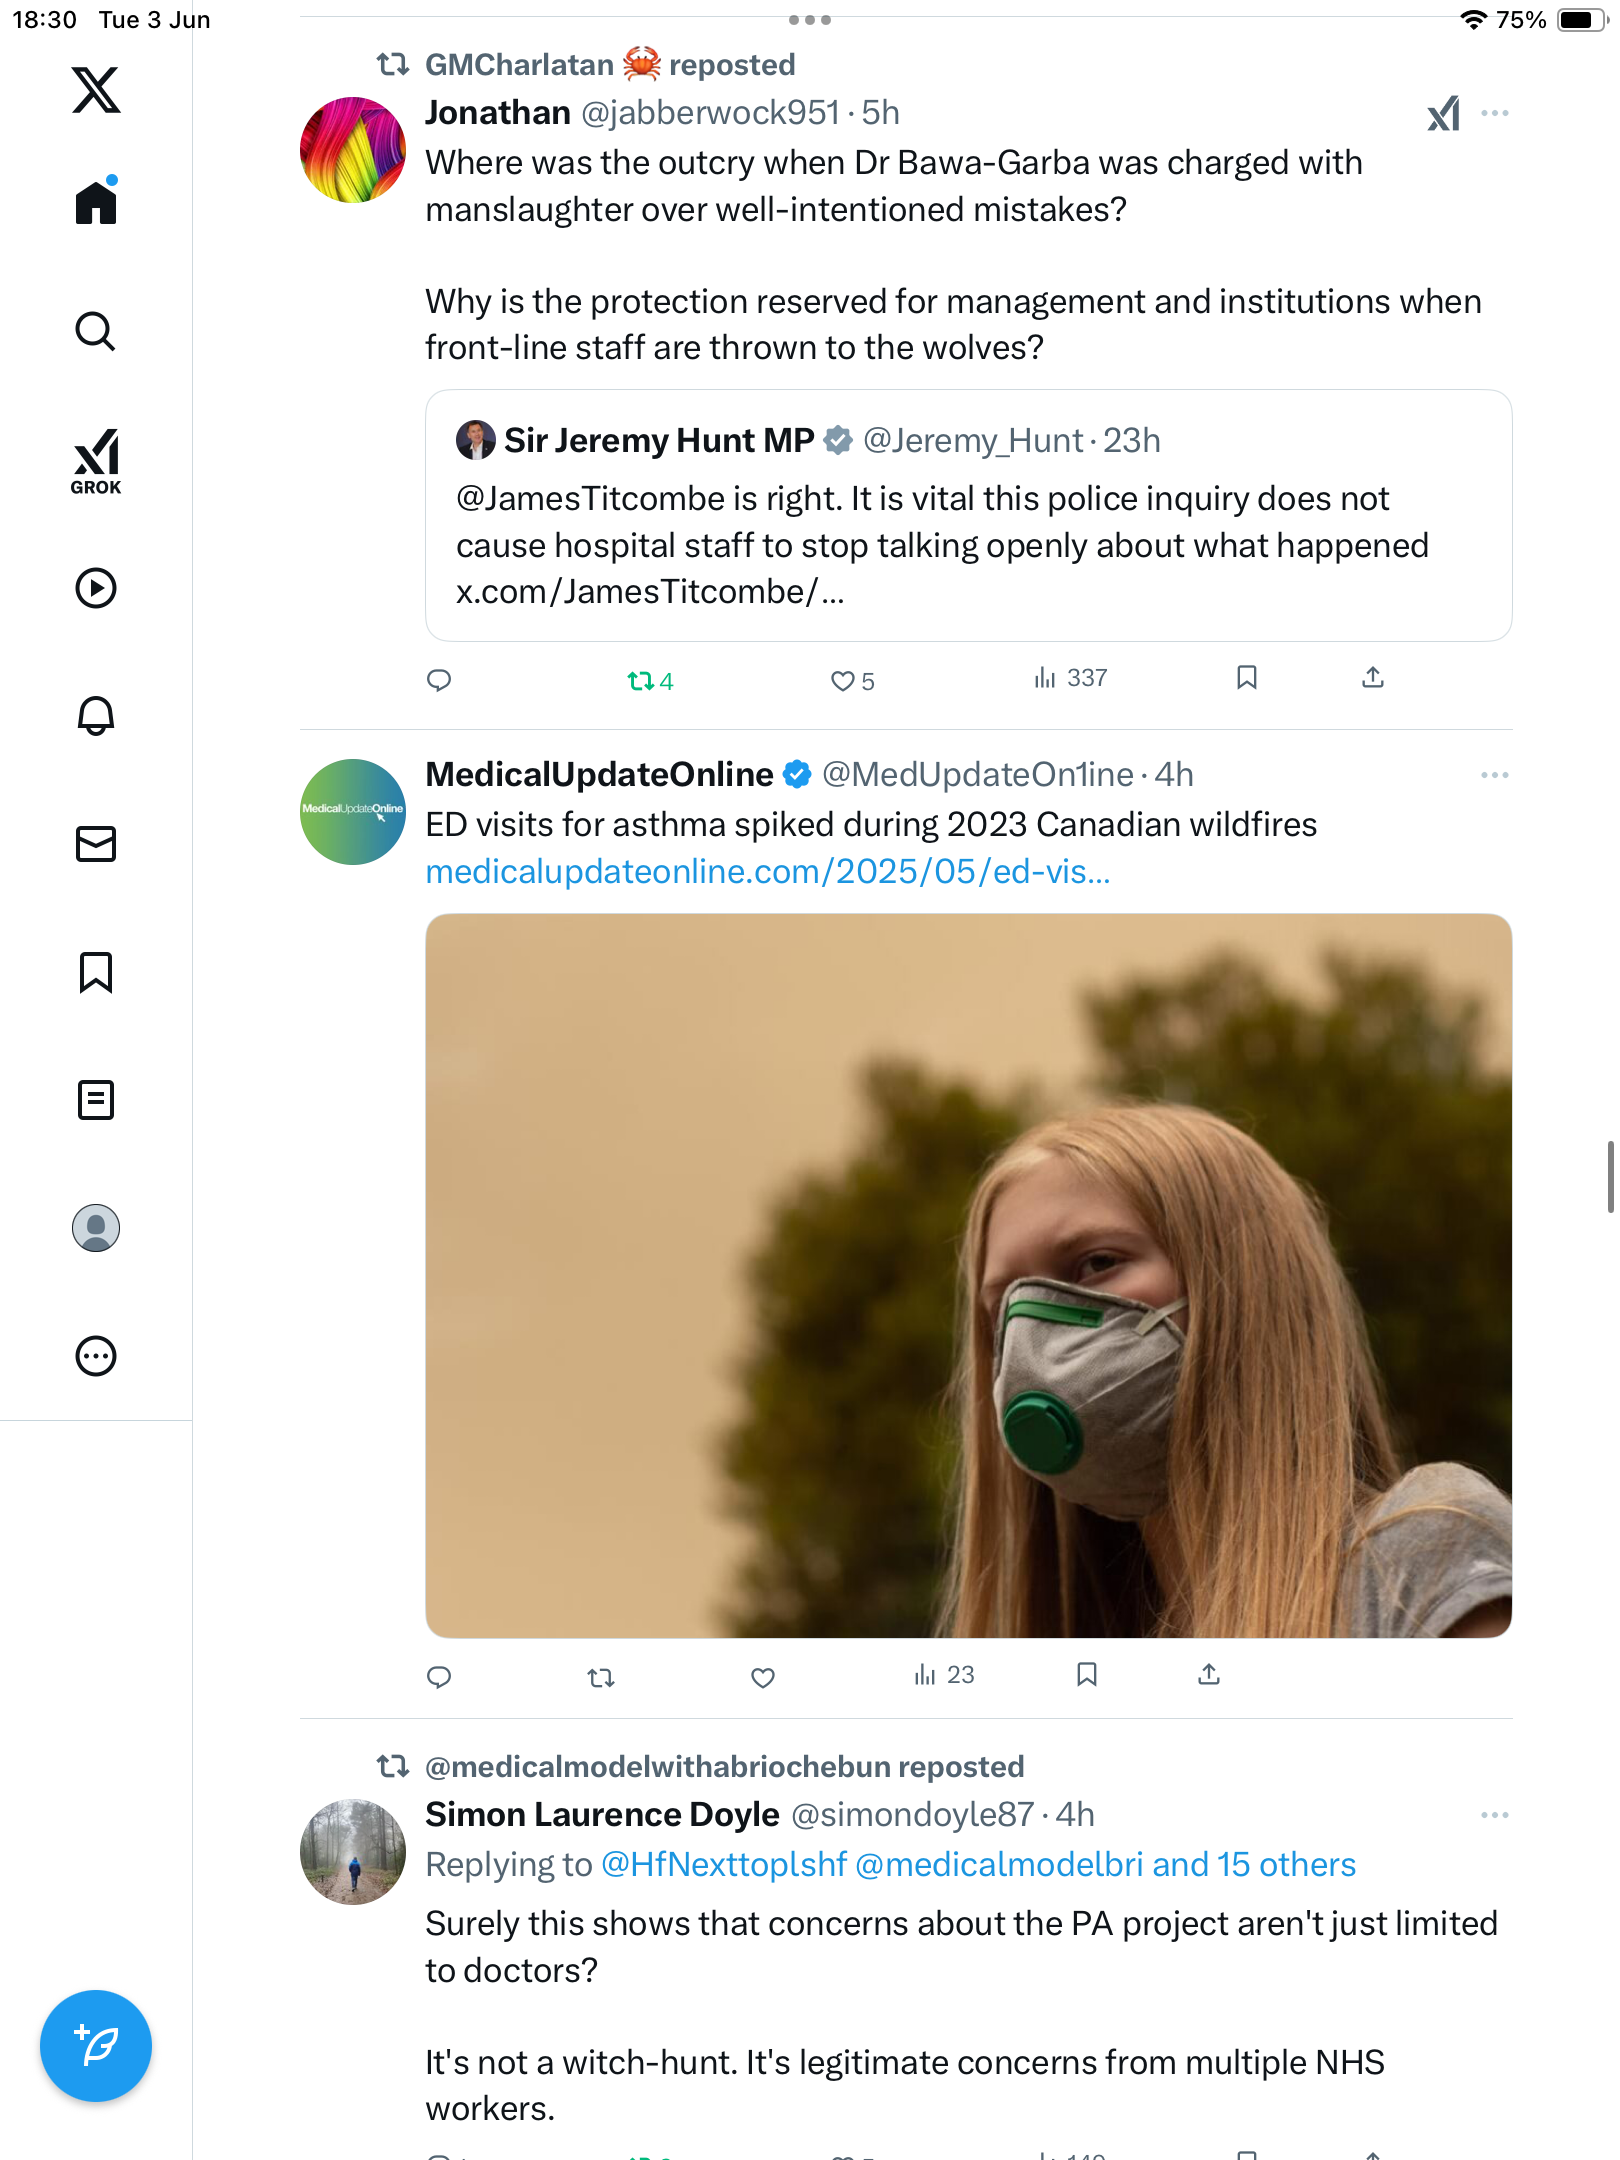Open more options on the MedicalUpdateOnline post

(1495, 775)
